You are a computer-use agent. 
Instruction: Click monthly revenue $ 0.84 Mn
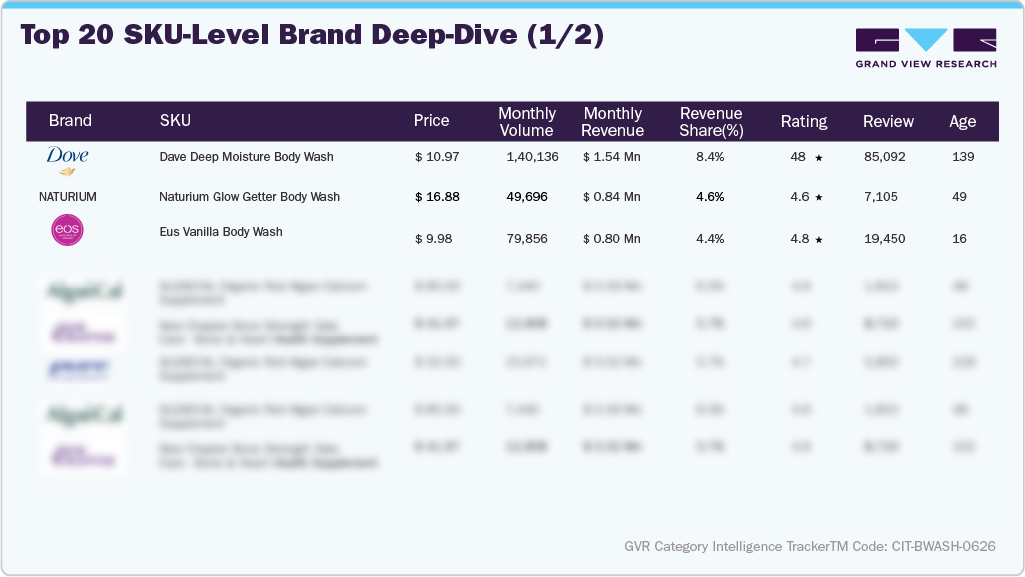611,197
